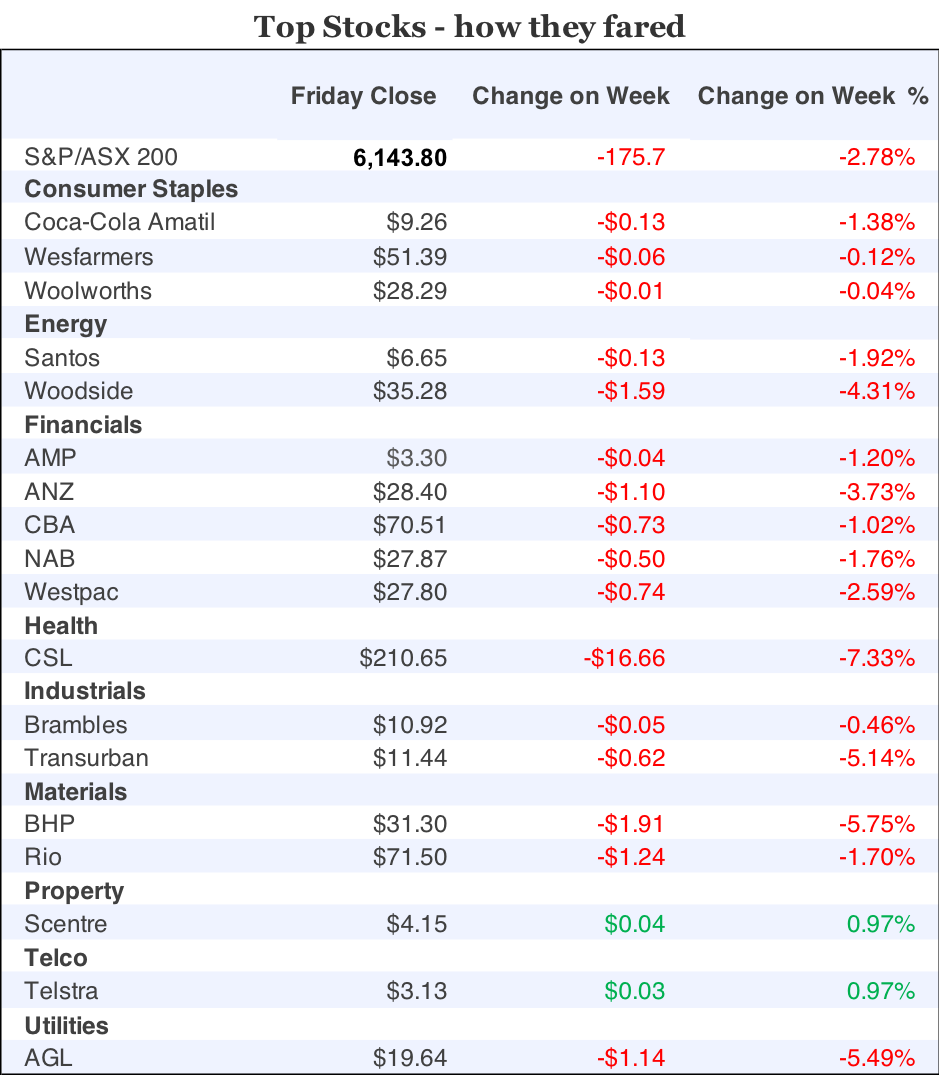Click Wesfarmers' Friday close price $51.39

pos(410,257)
